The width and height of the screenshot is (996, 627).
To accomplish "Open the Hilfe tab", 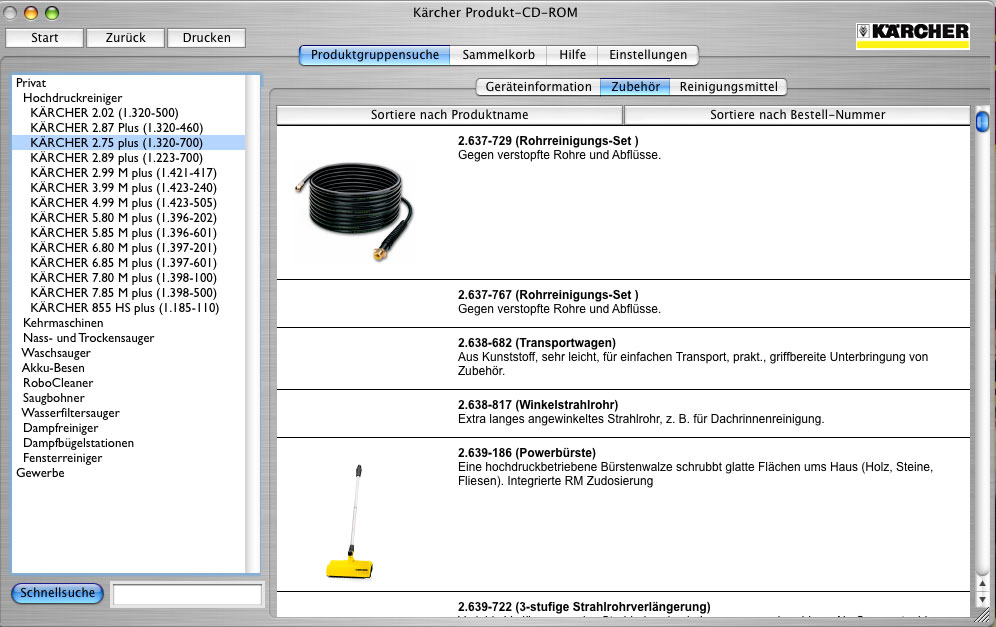I will (x=572, y=55).
